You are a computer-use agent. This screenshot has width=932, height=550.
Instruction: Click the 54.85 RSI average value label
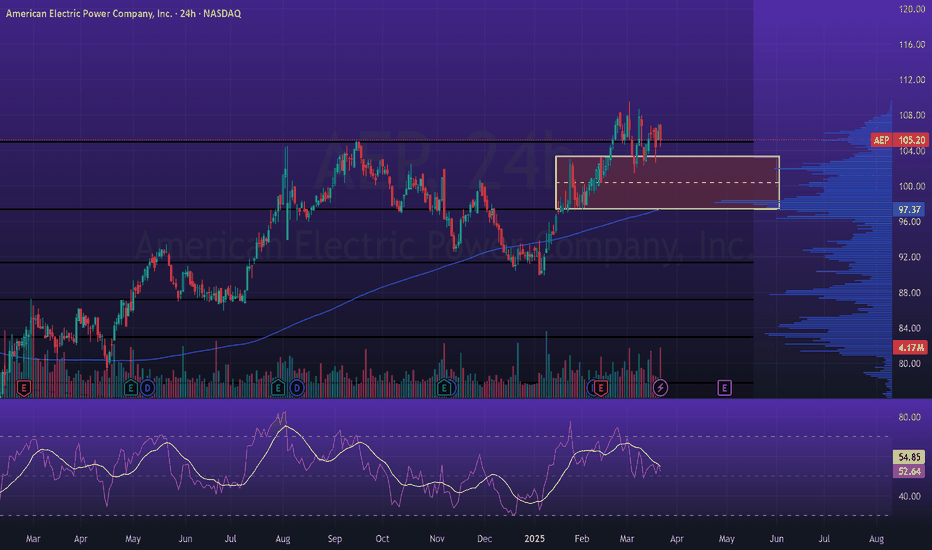pyautogui.click(x=909, y=457)
